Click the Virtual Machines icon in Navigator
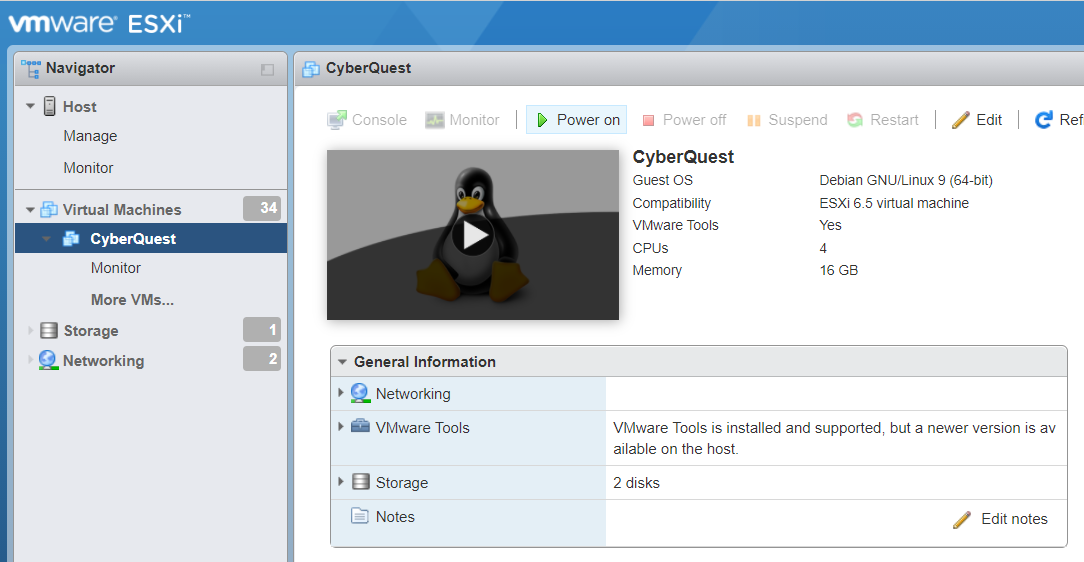The width and height of the screenshot is (1084, 562). [49, 209]
